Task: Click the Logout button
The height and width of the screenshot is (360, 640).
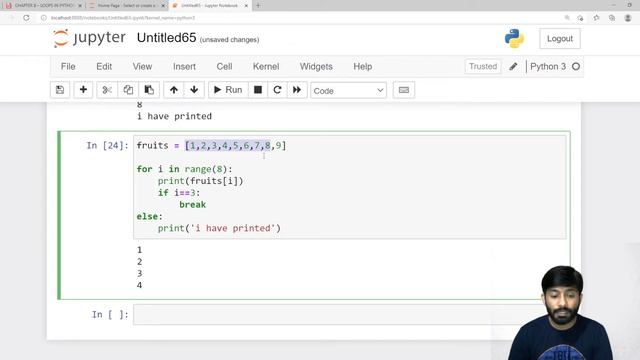Action: (x=560, y=39)
